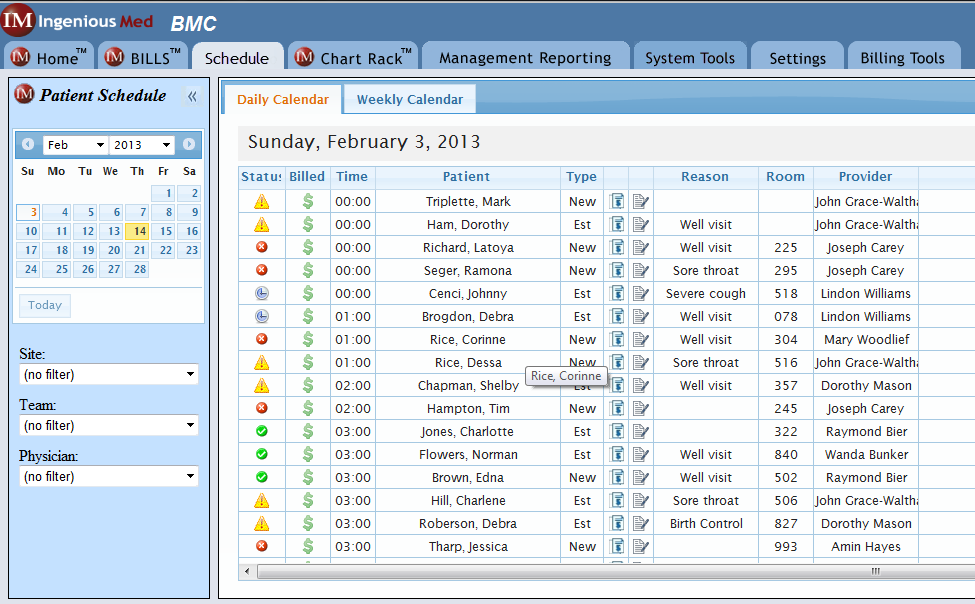Click green check status for Flowers, Norman
This screenshot has height=604, width=975.
(262, 454)
